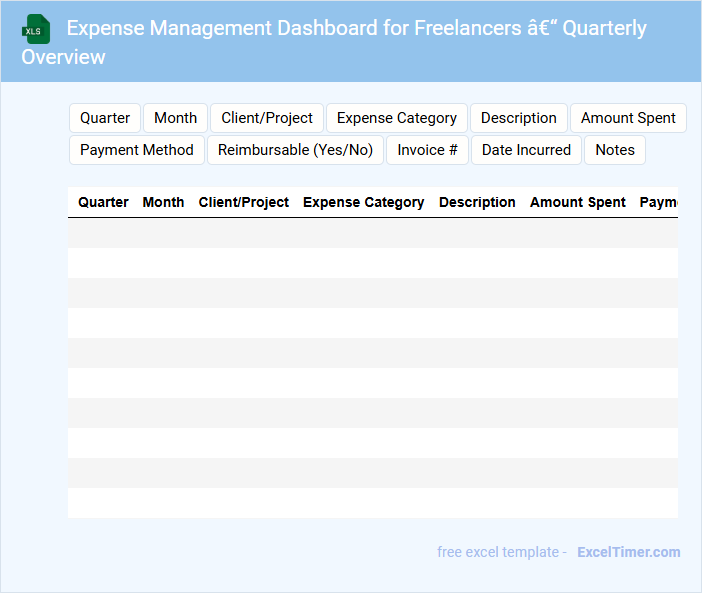Select the Payment Method tag

click(137, 150)
